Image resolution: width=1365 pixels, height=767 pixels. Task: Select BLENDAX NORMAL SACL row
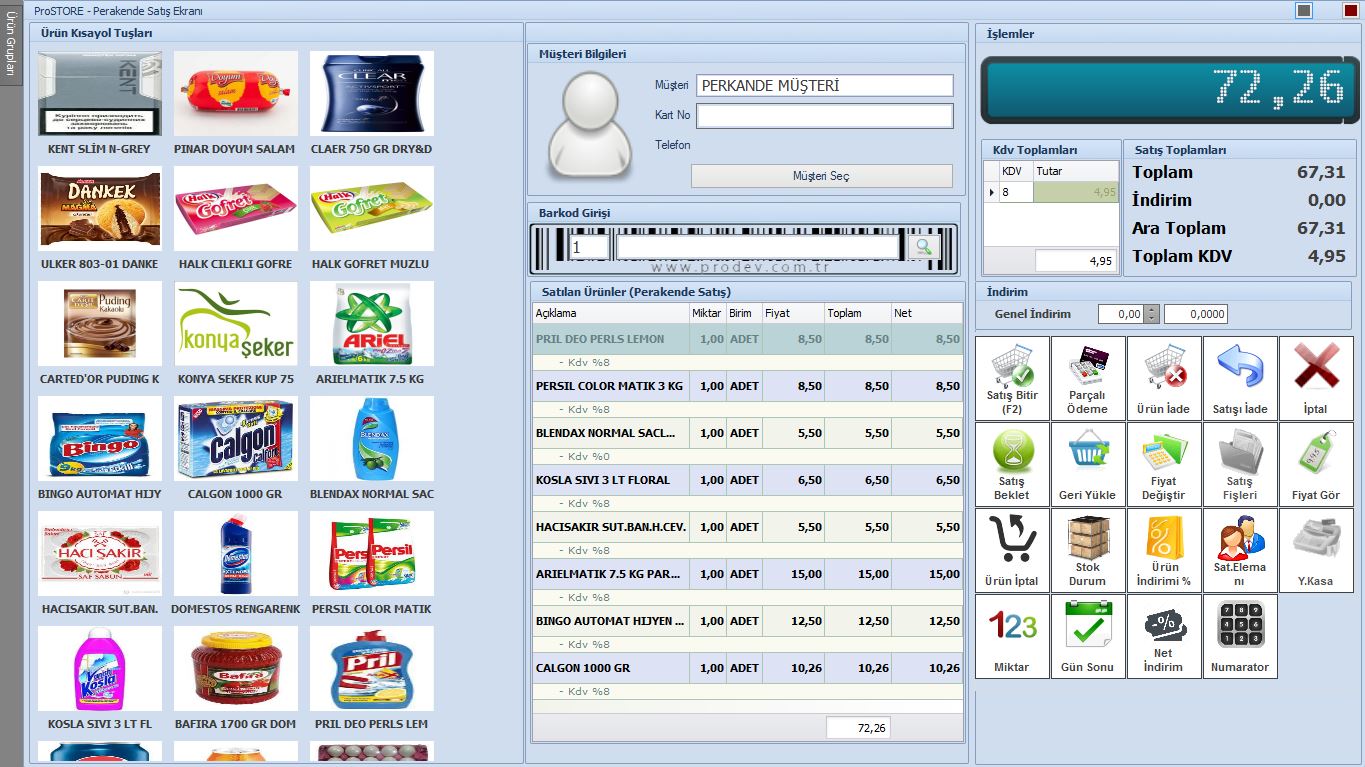(x=748, y=433)
